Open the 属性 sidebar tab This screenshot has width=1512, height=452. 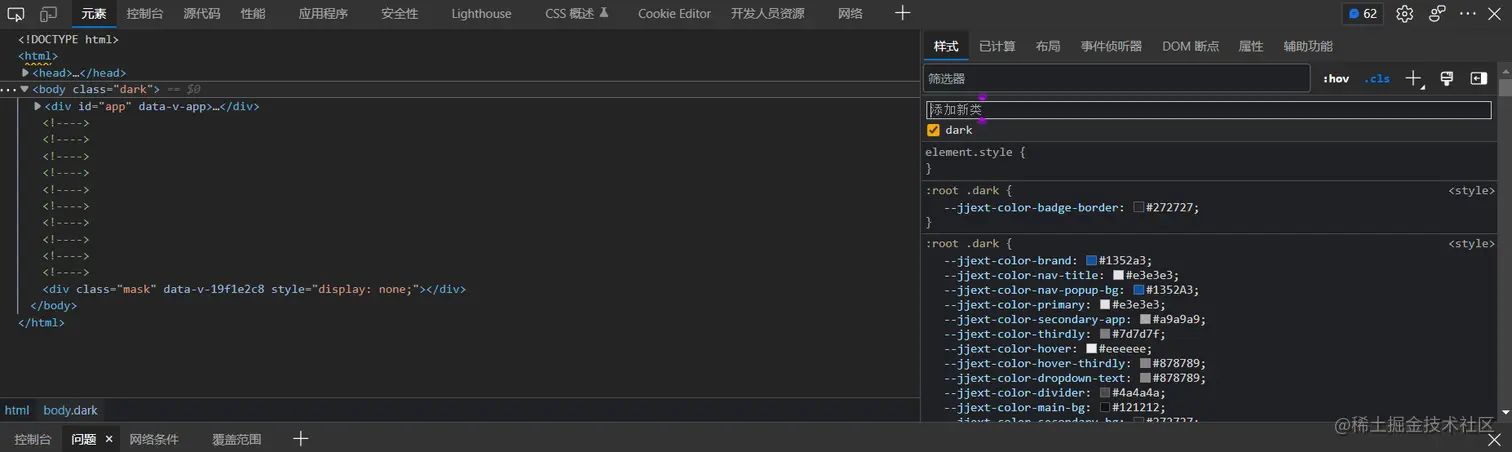click(x=1251, y=46)
